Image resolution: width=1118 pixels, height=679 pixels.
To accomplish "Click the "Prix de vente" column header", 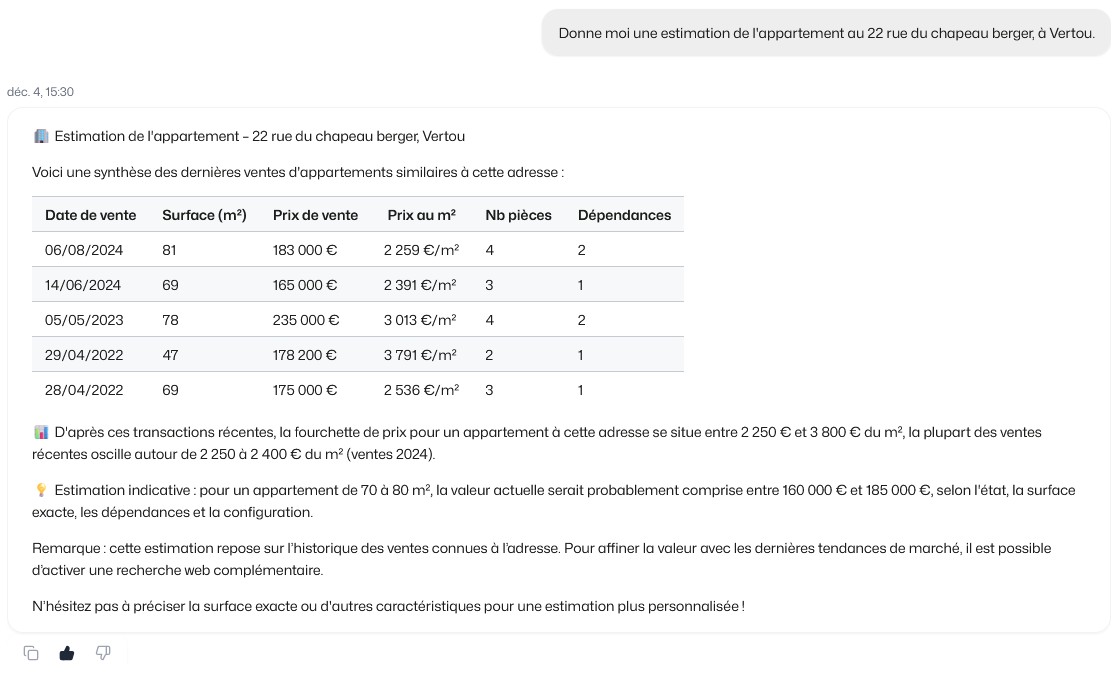I will coord(315,215).
